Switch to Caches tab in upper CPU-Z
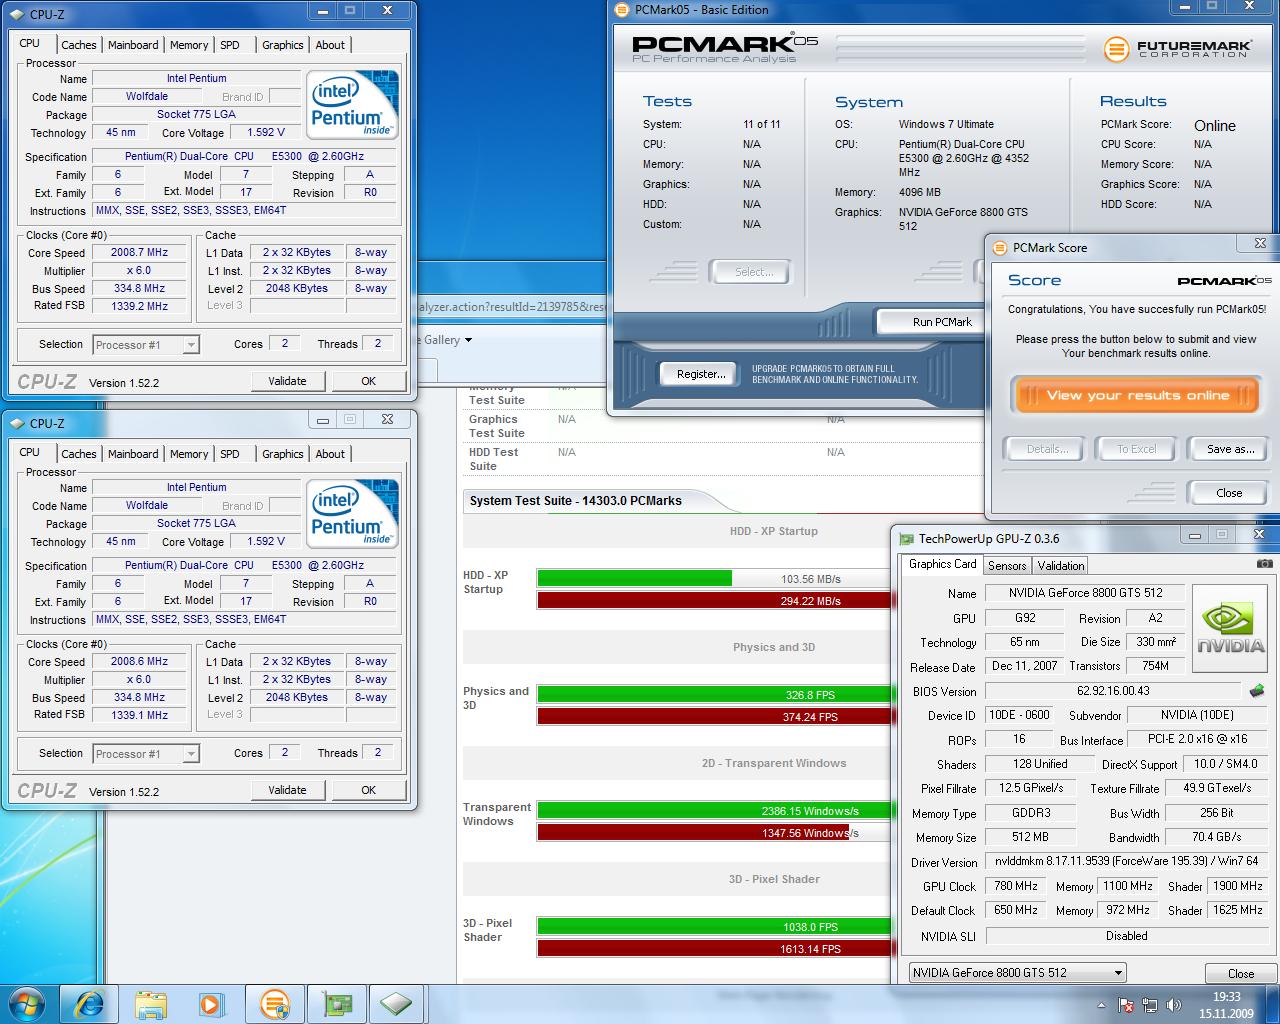Screen dimensions: 1280x1024 78,45
